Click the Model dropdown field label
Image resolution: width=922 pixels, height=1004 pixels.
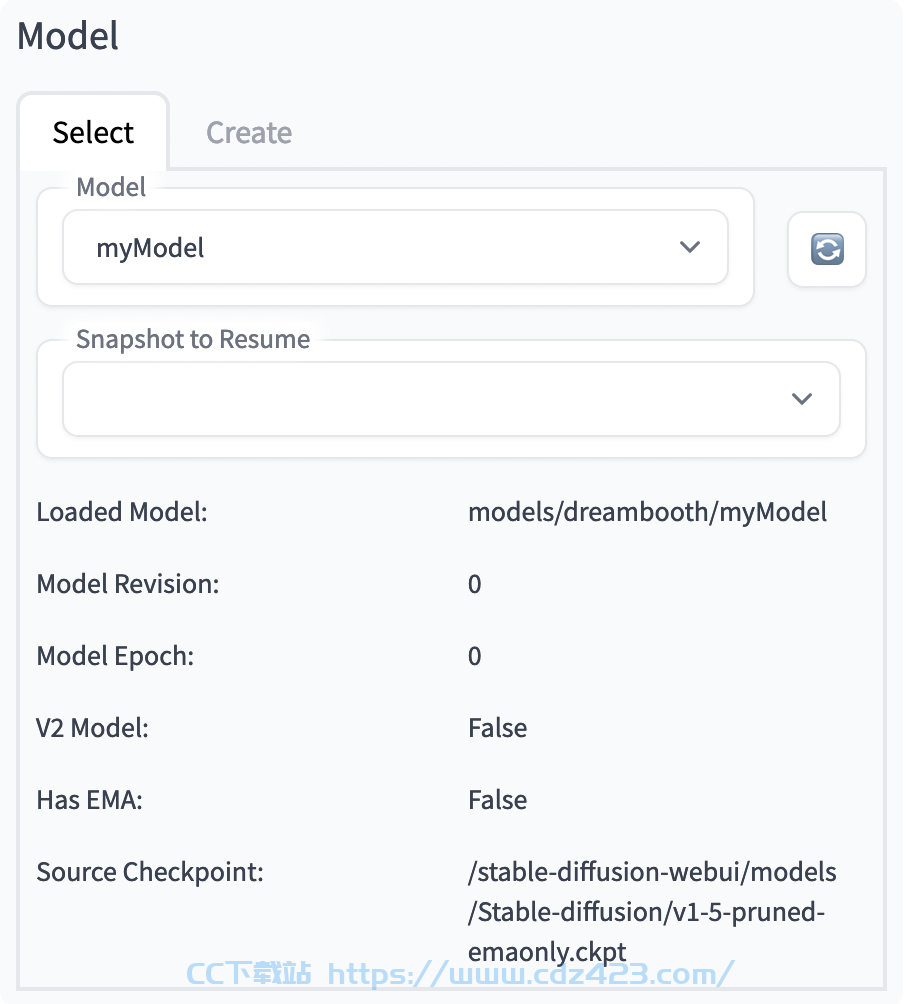click(x=111, y=187)
